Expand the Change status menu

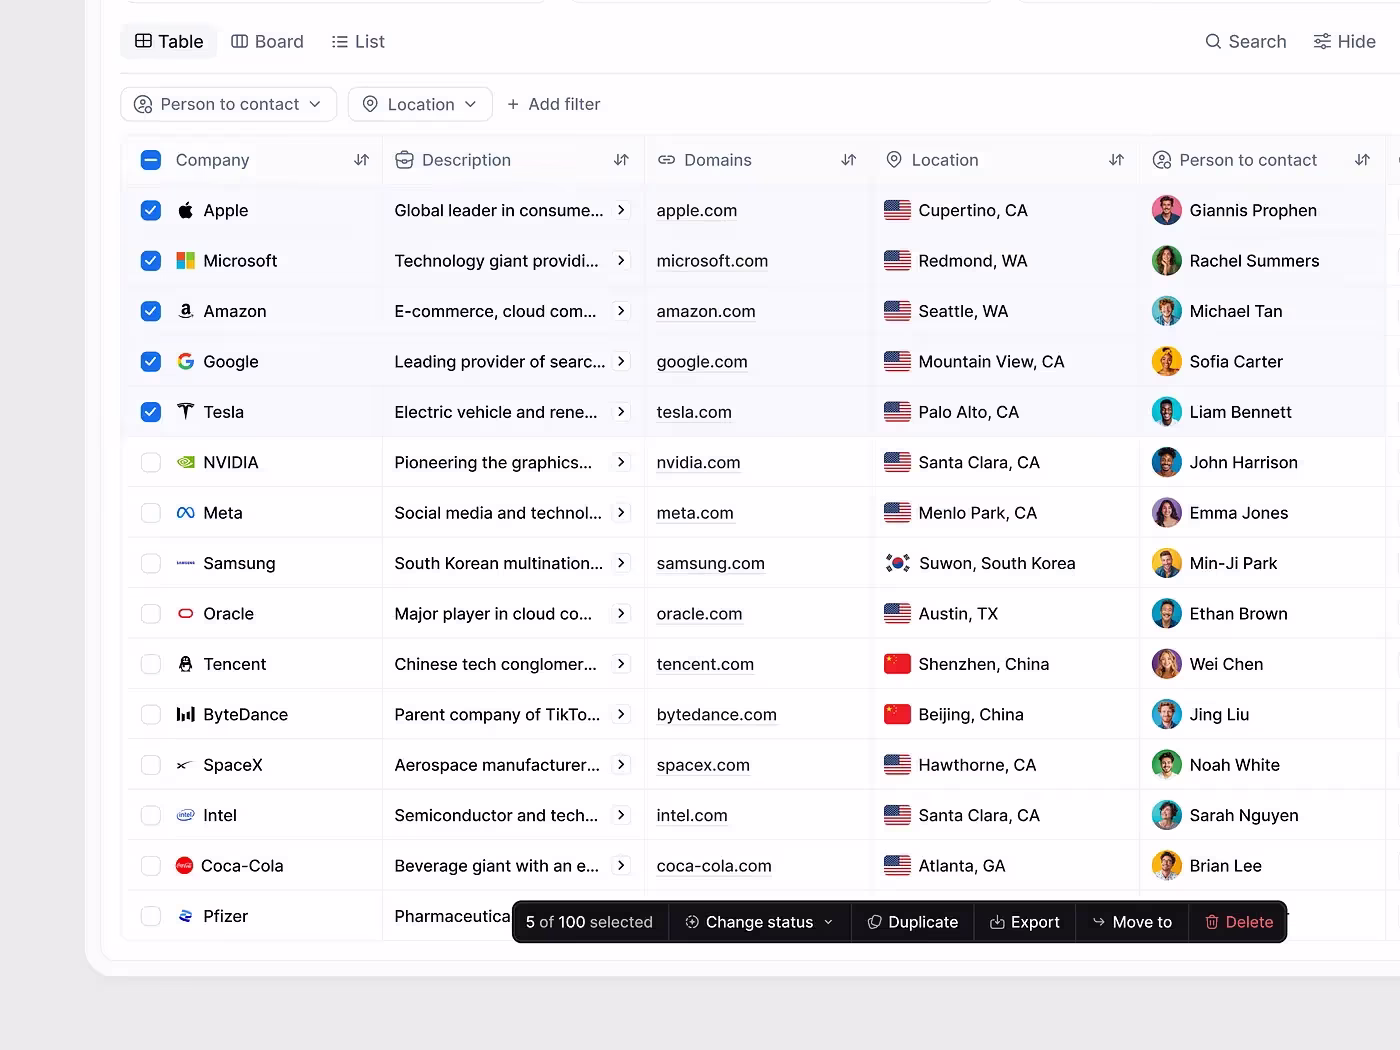click(759, 922)
